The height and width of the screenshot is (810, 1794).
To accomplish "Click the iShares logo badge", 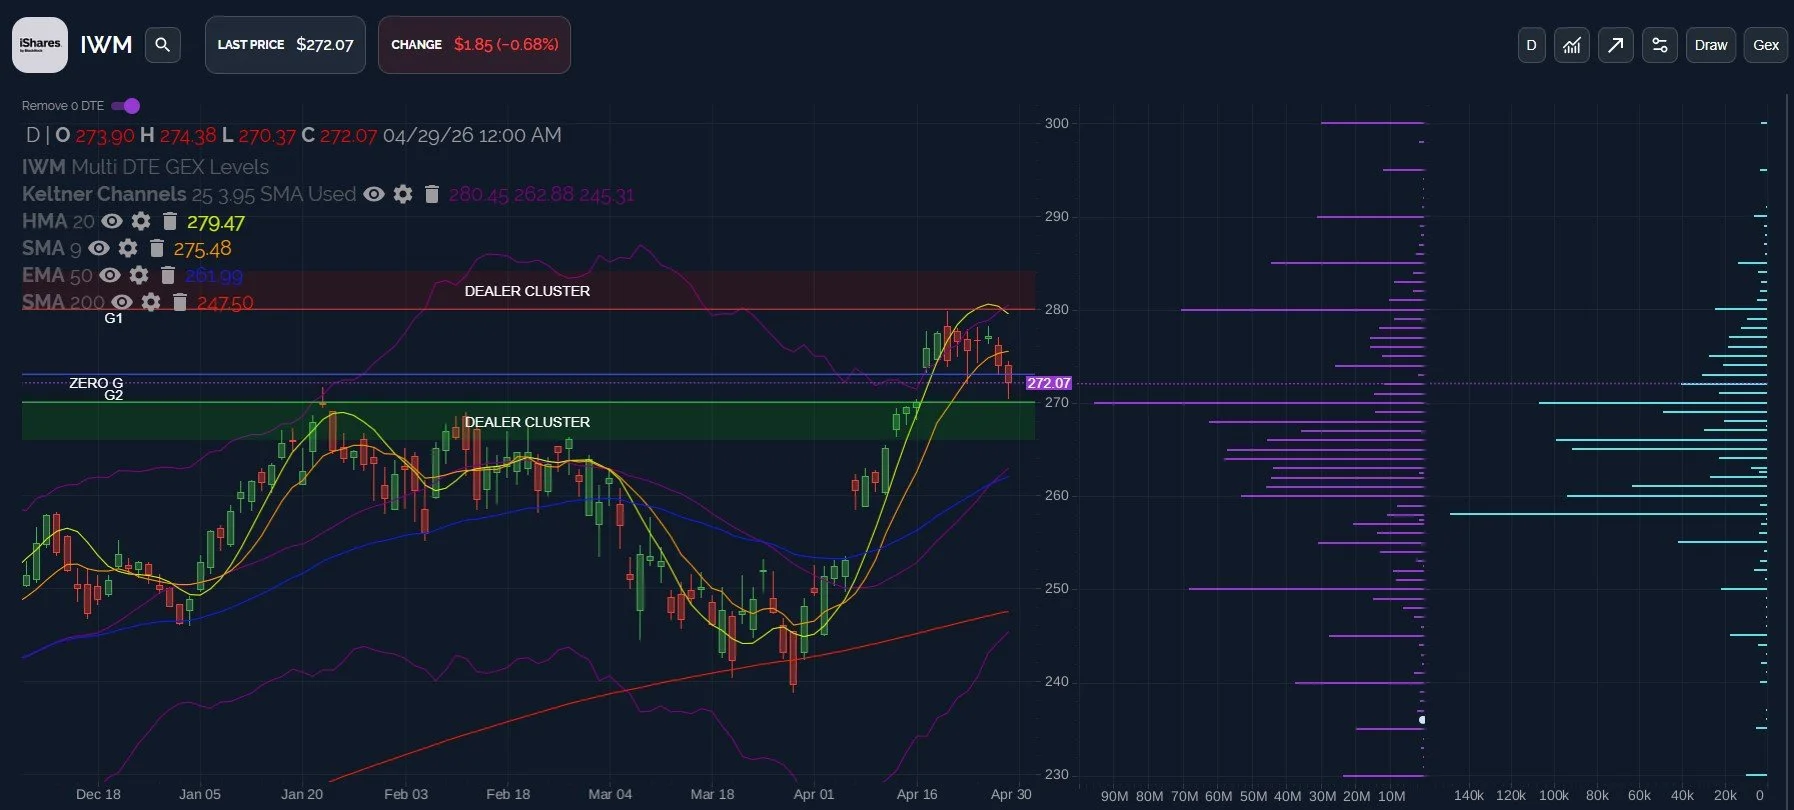I will [40, 45].
